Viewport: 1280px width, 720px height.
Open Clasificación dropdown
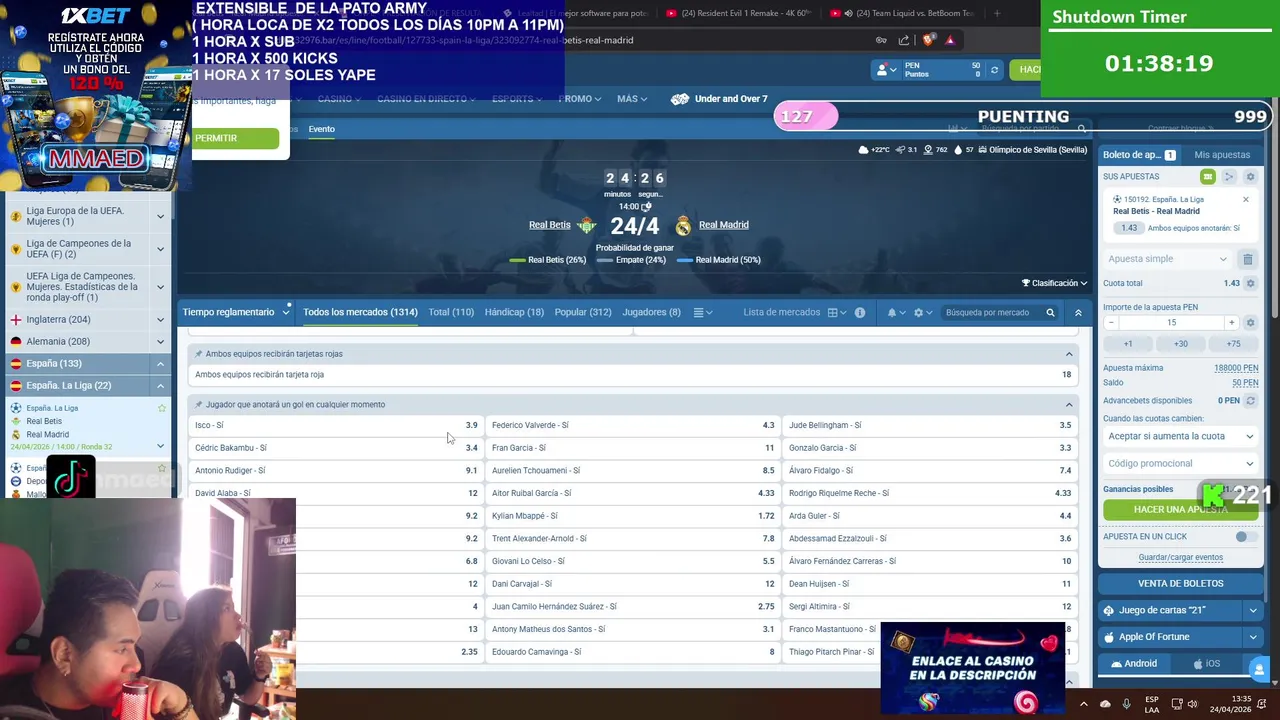(x=1054, y=283)
